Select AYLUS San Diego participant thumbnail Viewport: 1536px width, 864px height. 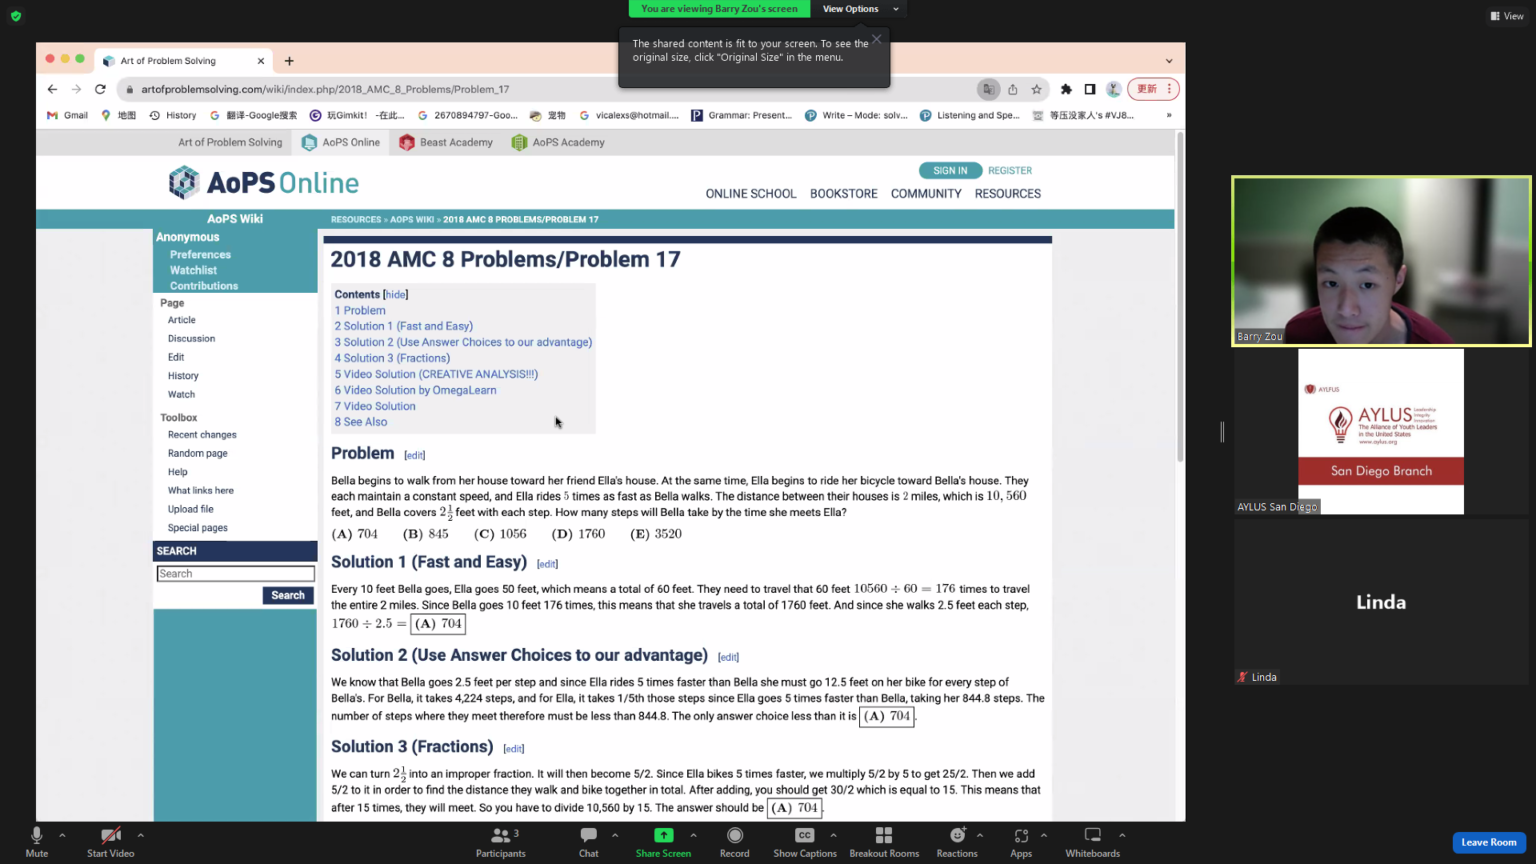(x=1381, y=431)
